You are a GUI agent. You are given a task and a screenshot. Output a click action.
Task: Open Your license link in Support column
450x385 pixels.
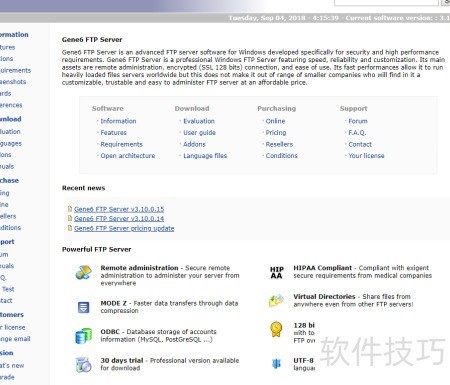366,156
